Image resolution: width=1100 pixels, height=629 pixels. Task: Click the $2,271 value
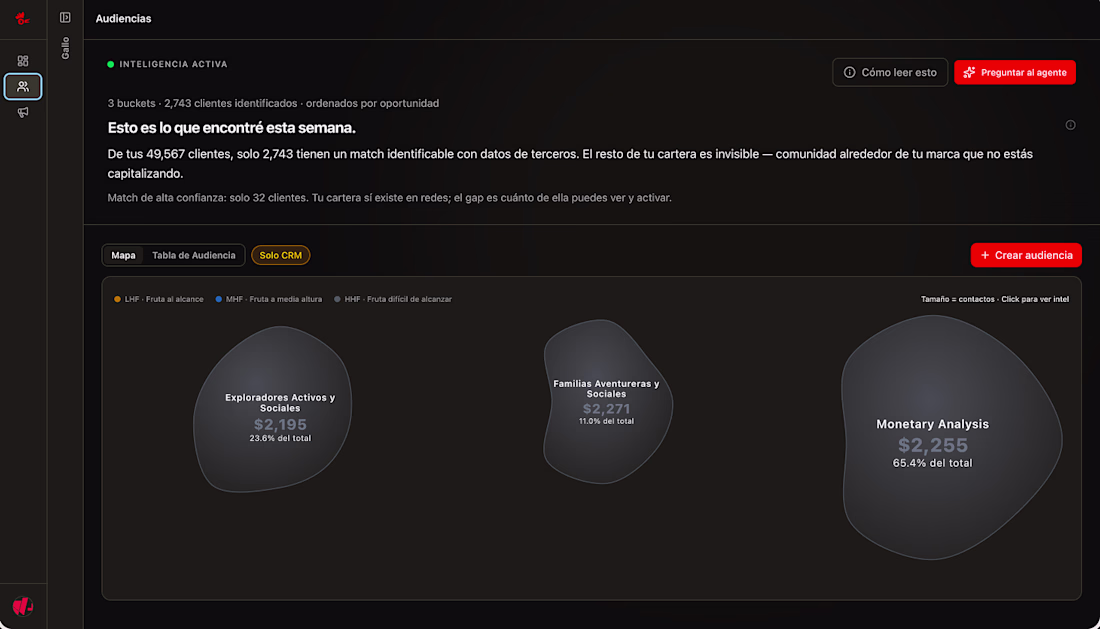(x=606, y=409)
